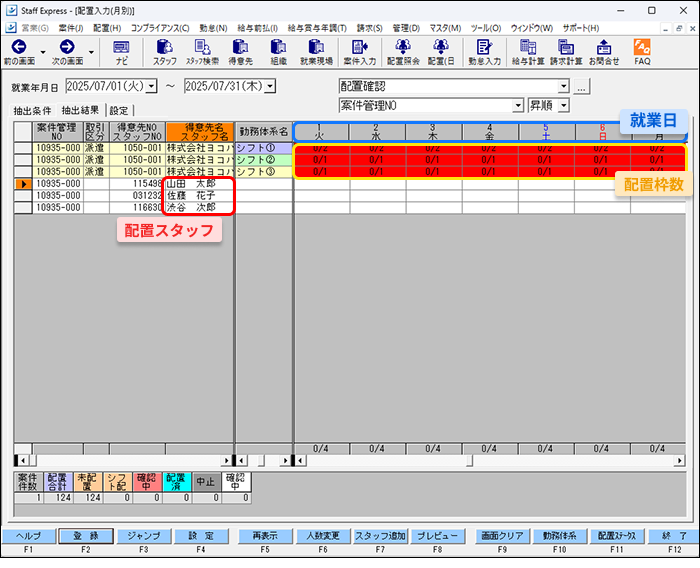Click the スタッフ追加 F7 button

tap(380, 536)
